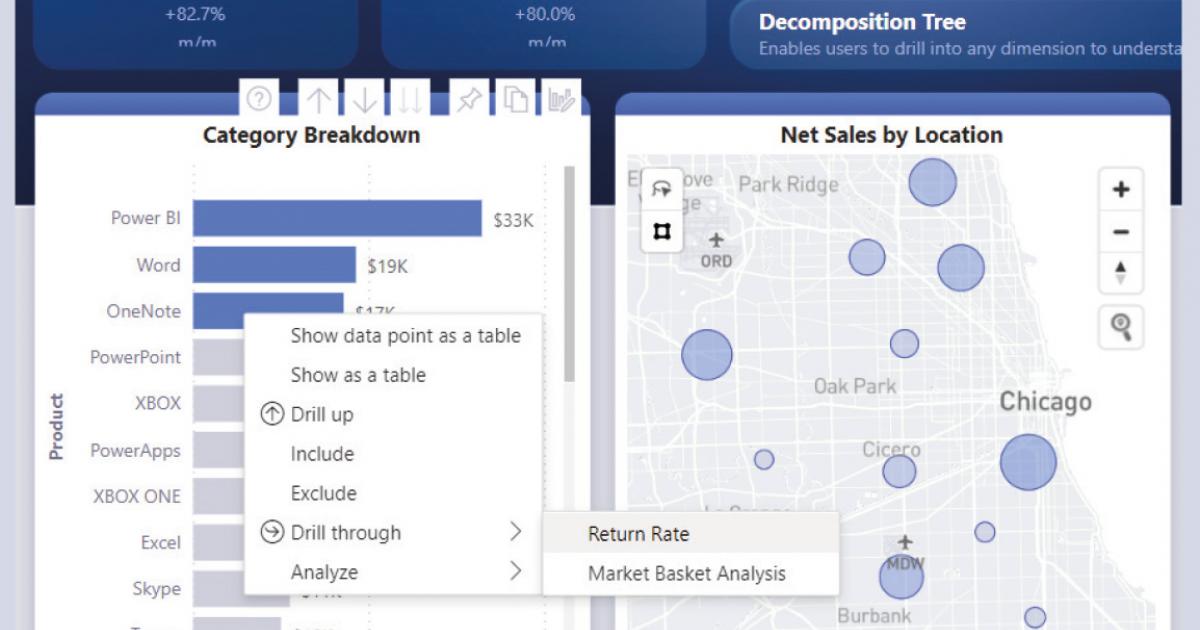Zoom in on the map
The width and height of the screenshot is (1200, 630).
pos(1121,189)
